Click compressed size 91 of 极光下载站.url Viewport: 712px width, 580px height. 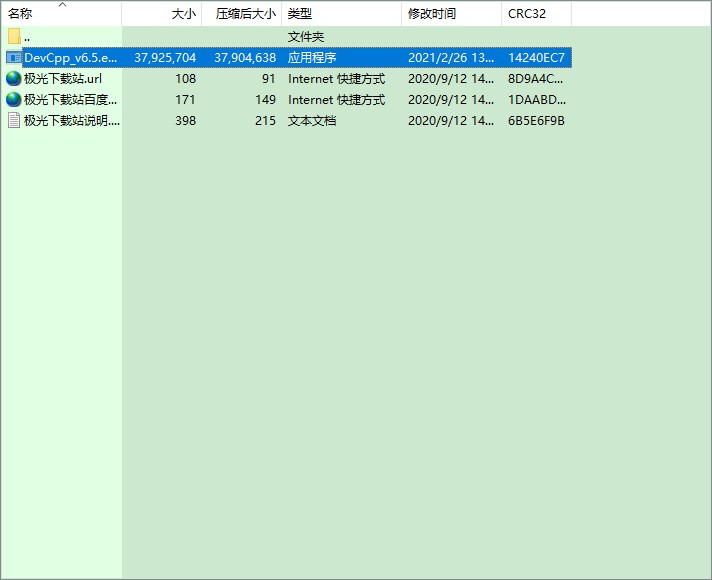pyautogui.click(x=269, y=79)
